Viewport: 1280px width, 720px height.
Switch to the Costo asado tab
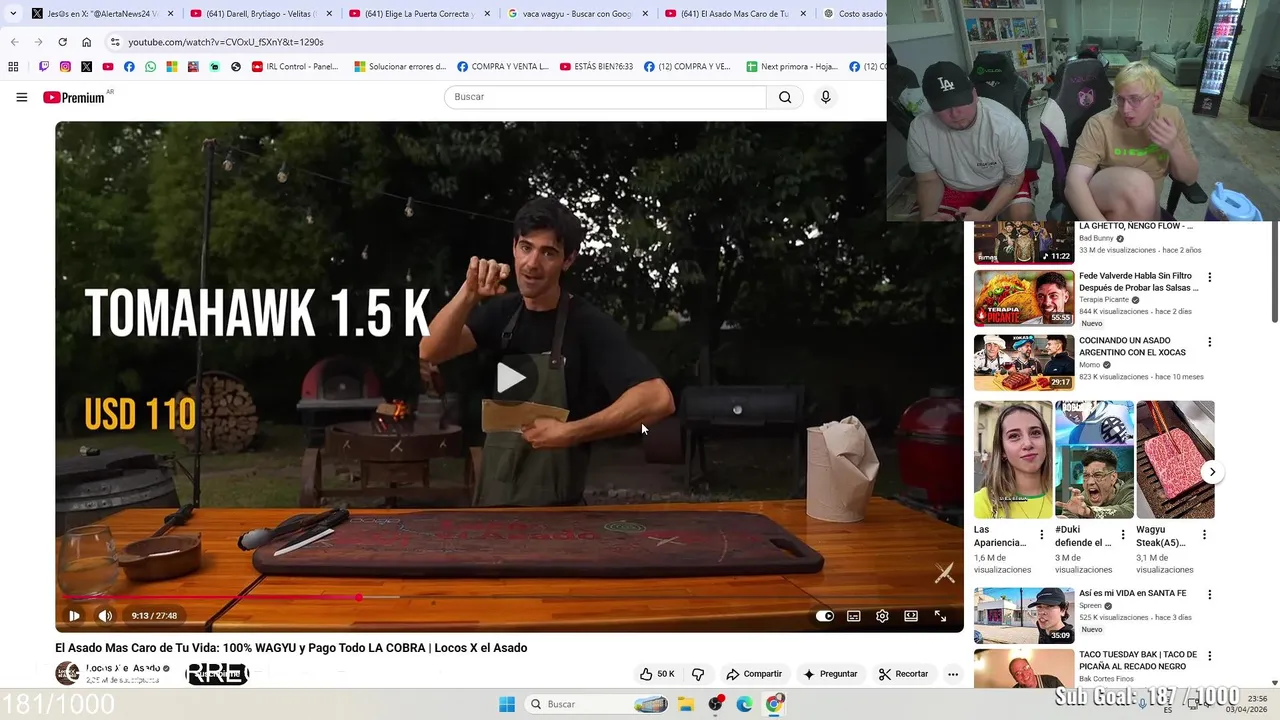(853, 14)
